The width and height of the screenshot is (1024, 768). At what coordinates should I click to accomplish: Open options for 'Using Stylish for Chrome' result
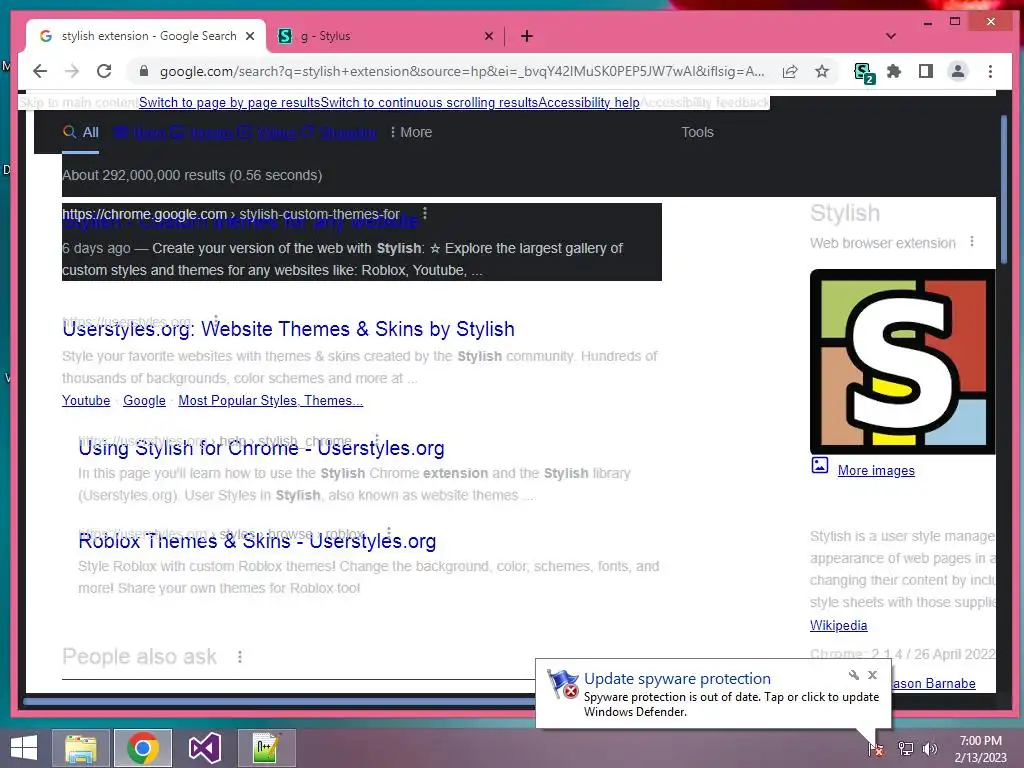click(377, 439)
